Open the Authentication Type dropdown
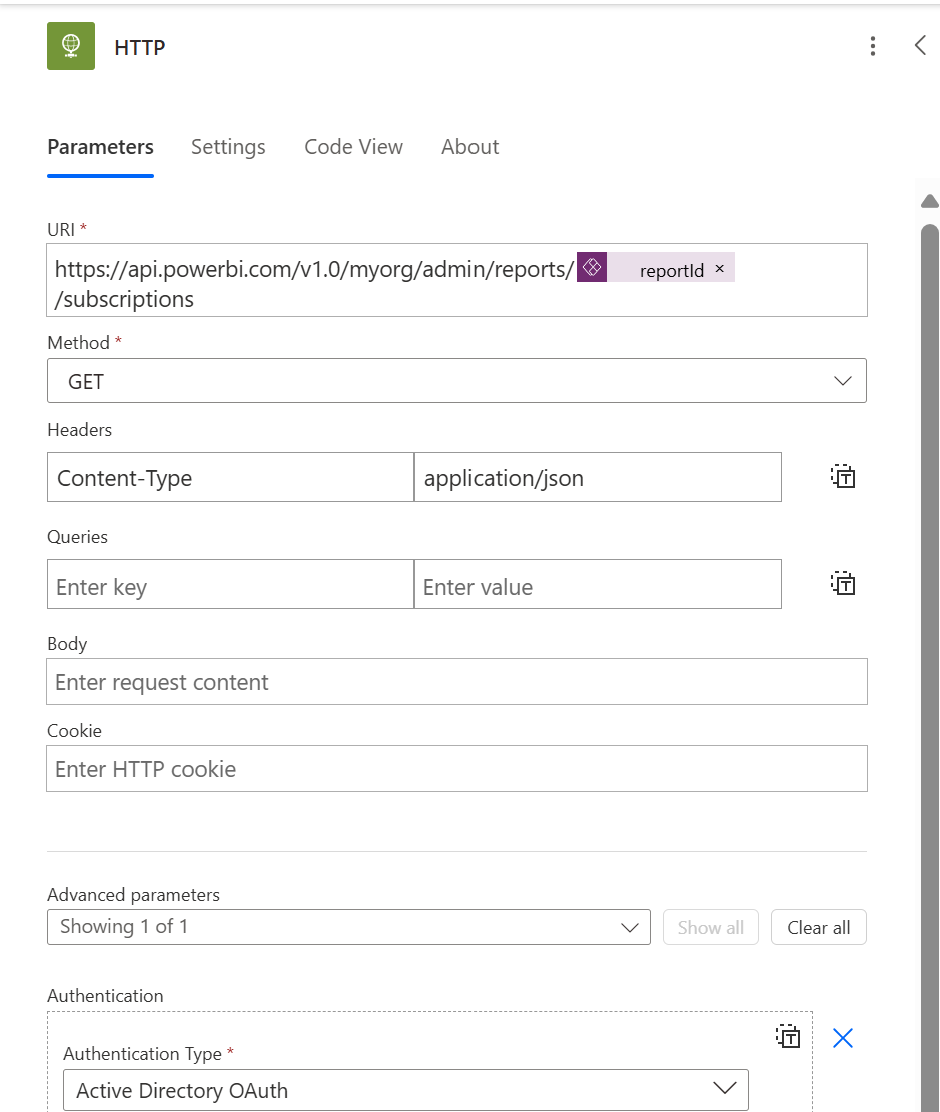This screenshot has width=940, height=1112. point(405,1090)
